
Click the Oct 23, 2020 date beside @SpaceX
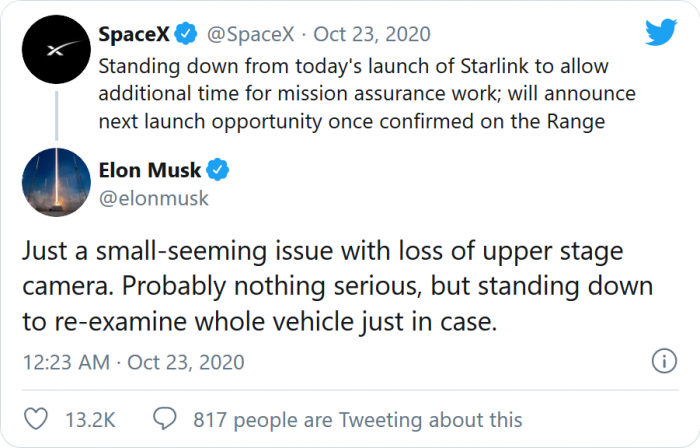coord(372,34)
